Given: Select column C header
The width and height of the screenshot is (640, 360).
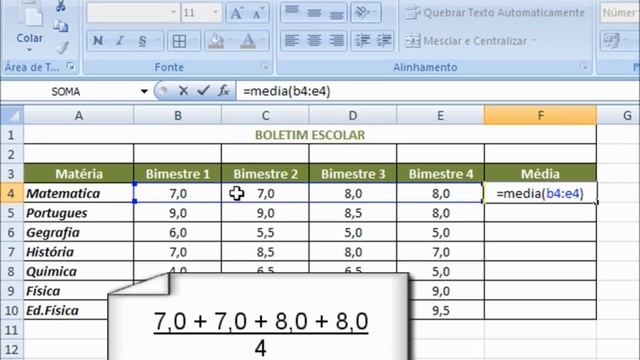Looking at the screenshot, I should tap(265, 116).
